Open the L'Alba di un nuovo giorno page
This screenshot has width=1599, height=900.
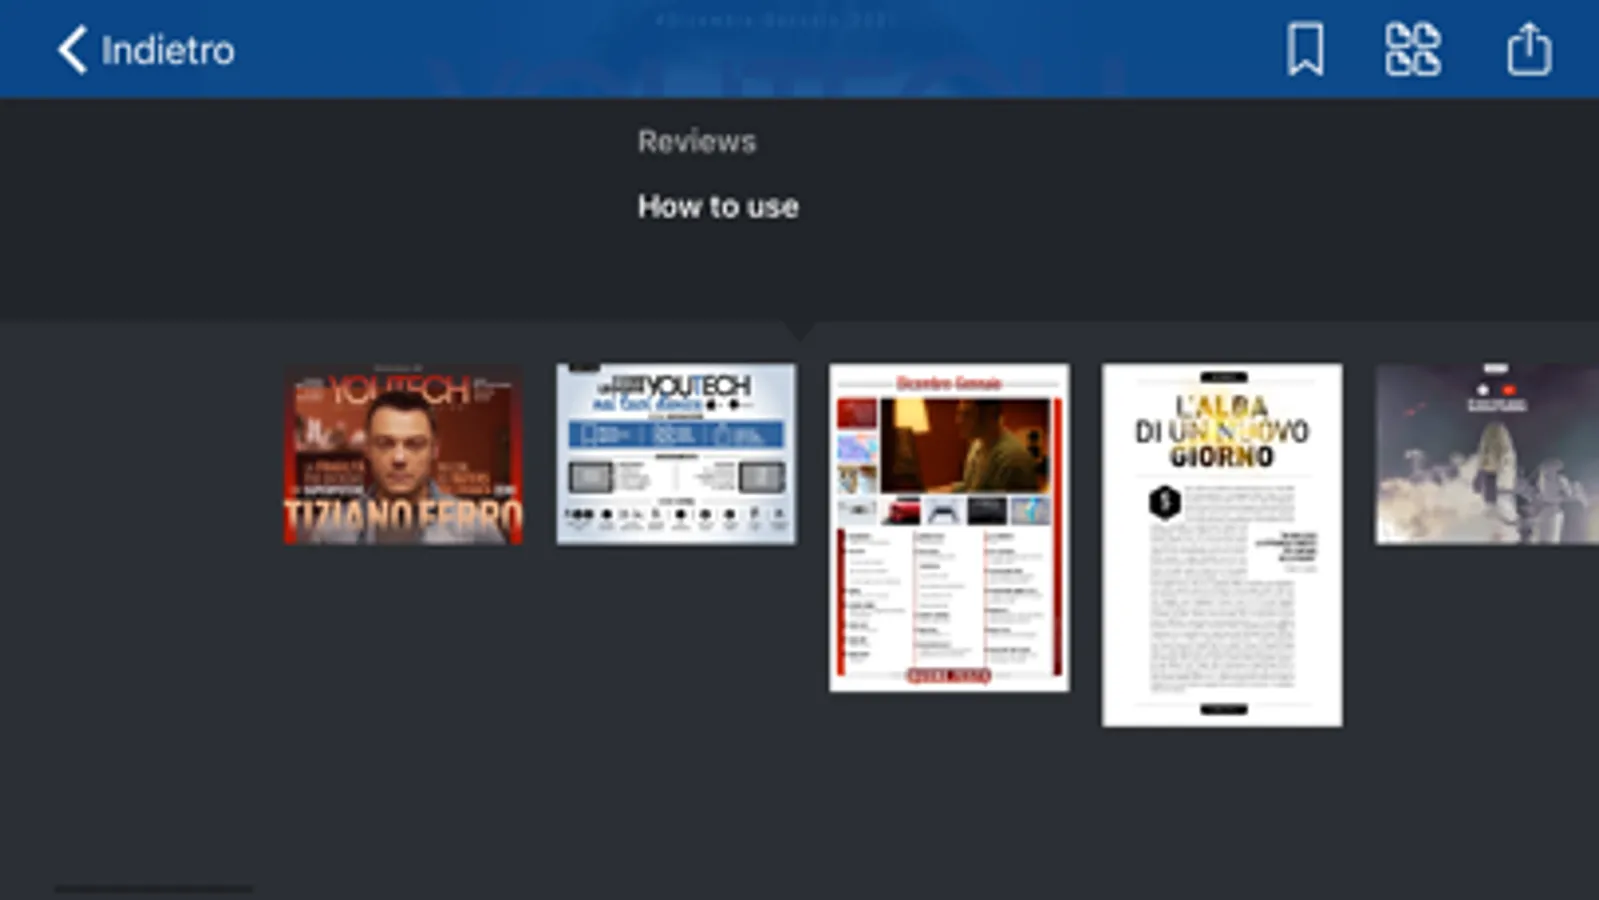[1222, 545]
